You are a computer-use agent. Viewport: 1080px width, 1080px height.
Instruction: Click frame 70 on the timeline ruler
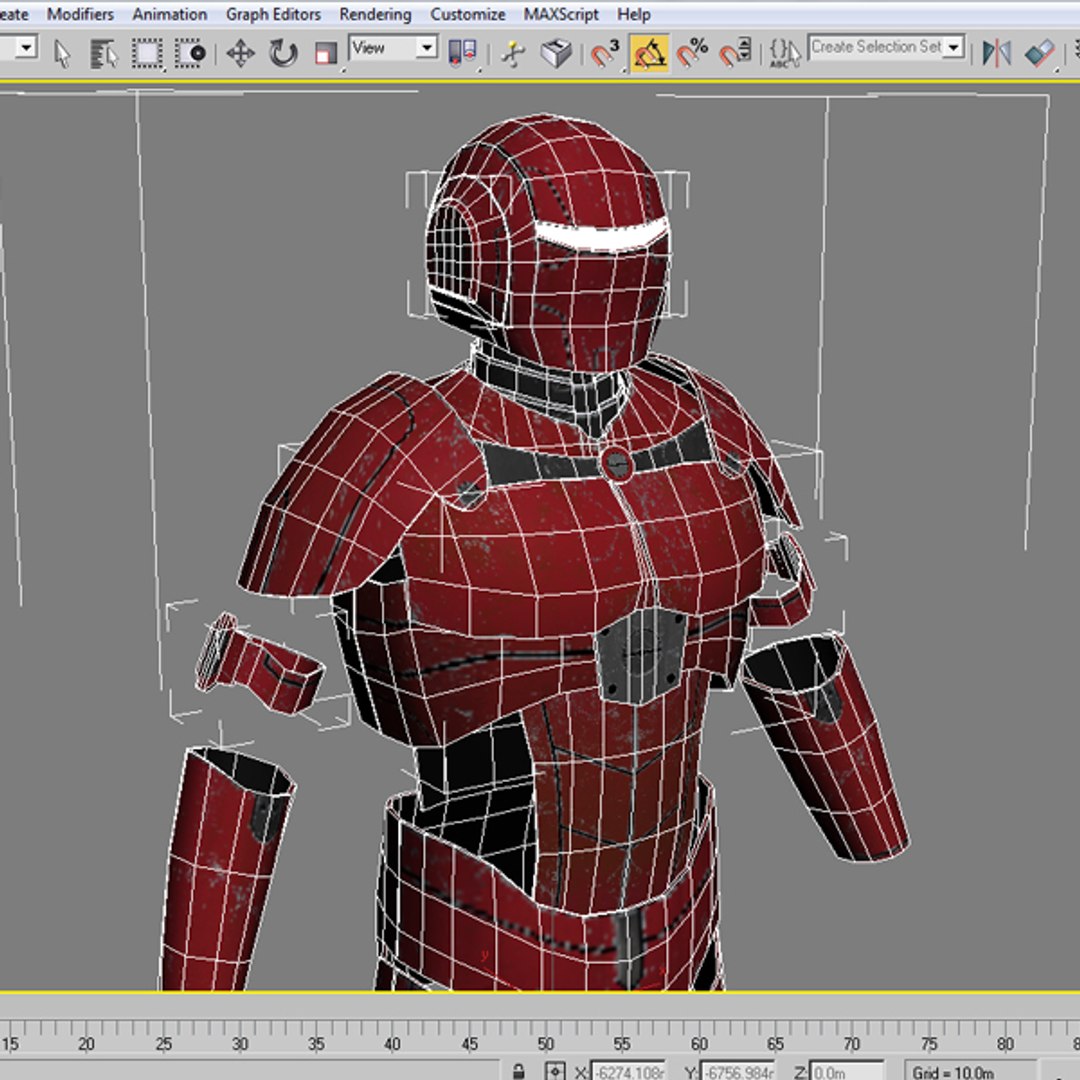pos(852,1043)
